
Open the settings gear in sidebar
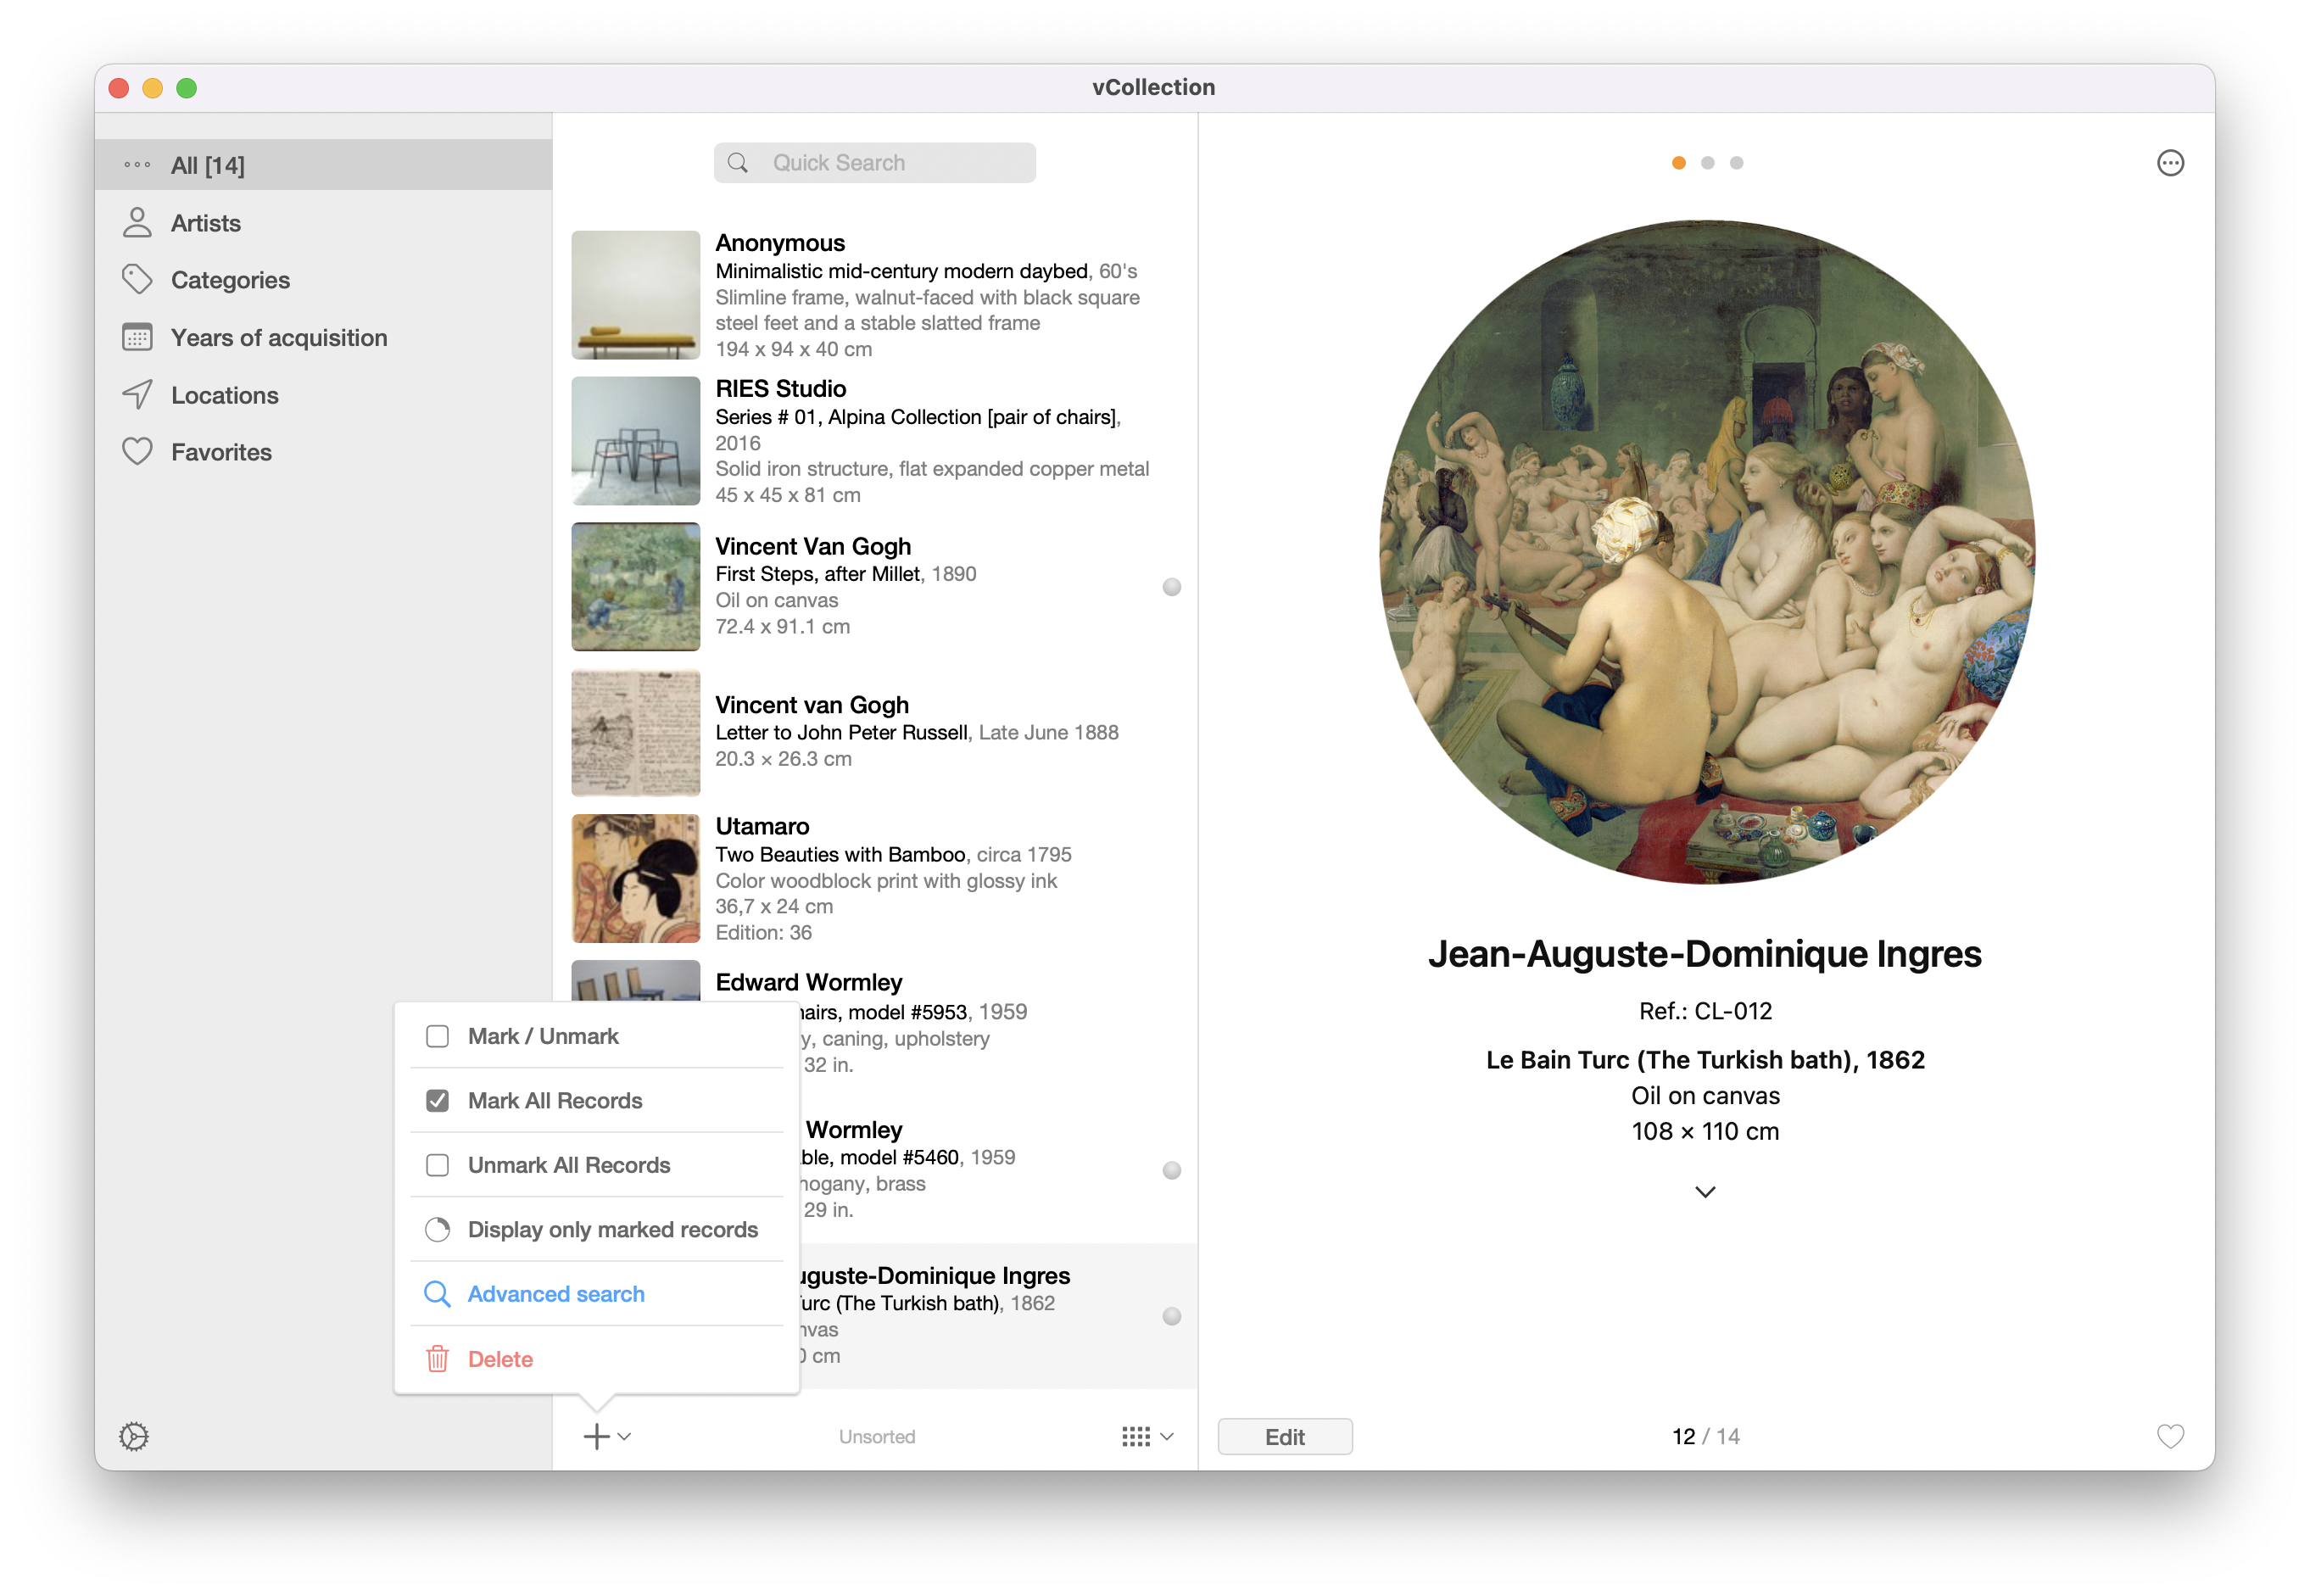pyautogui.click(x=134, y=1436)
